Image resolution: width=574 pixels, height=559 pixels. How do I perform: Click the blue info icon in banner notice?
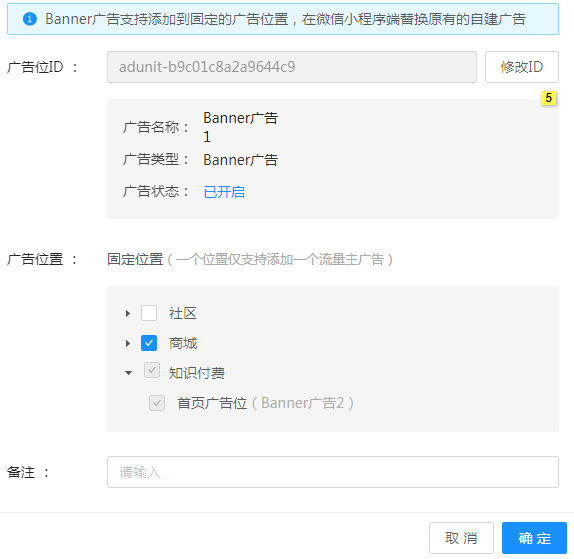click(30, 19)
